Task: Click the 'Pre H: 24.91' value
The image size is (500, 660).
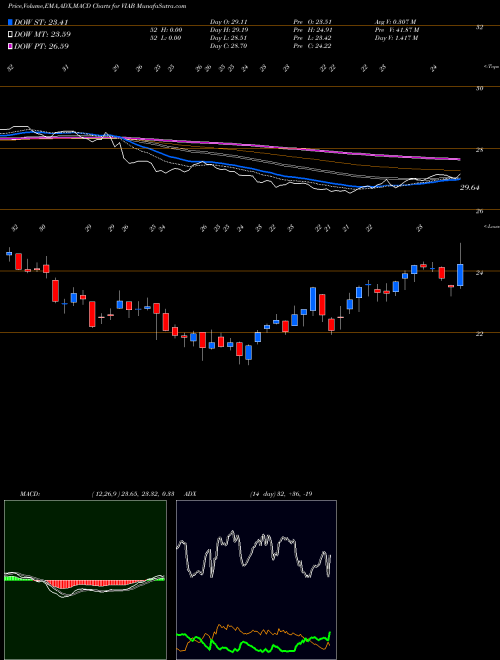Action: tap(314, 29)
